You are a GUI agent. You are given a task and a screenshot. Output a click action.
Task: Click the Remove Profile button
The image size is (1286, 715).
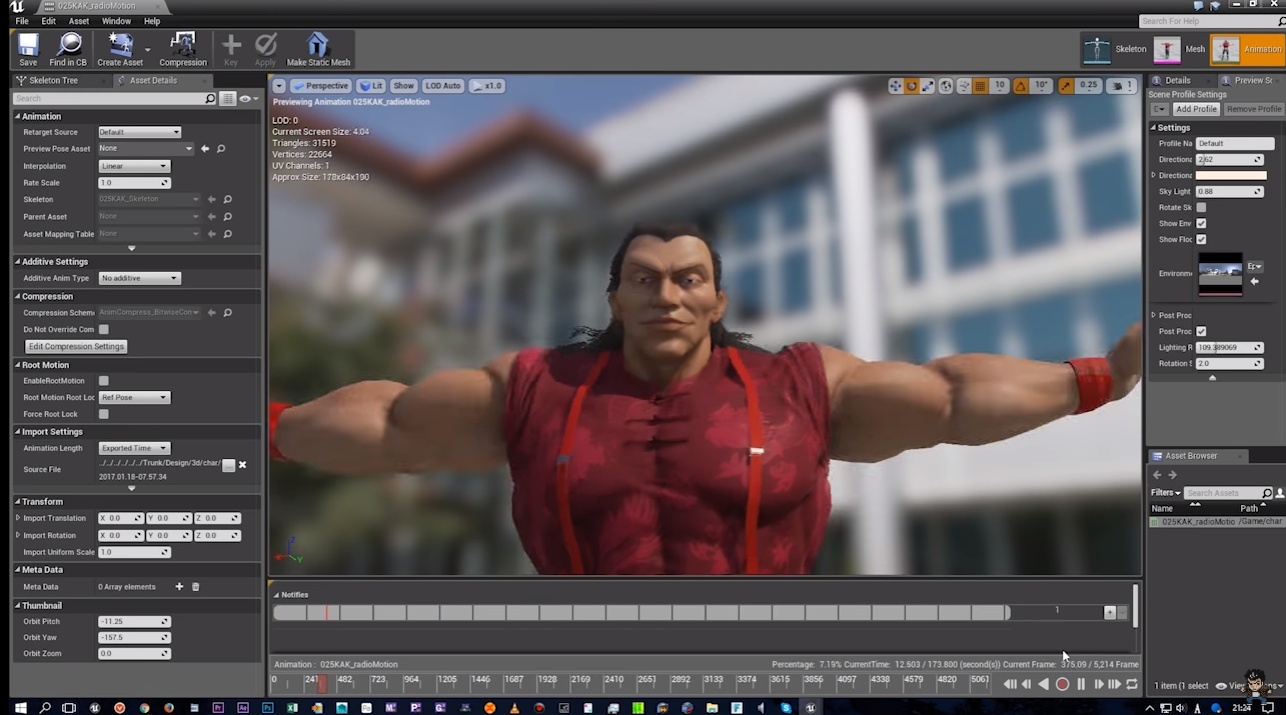pyautogui.click(x=1254, y=109)
